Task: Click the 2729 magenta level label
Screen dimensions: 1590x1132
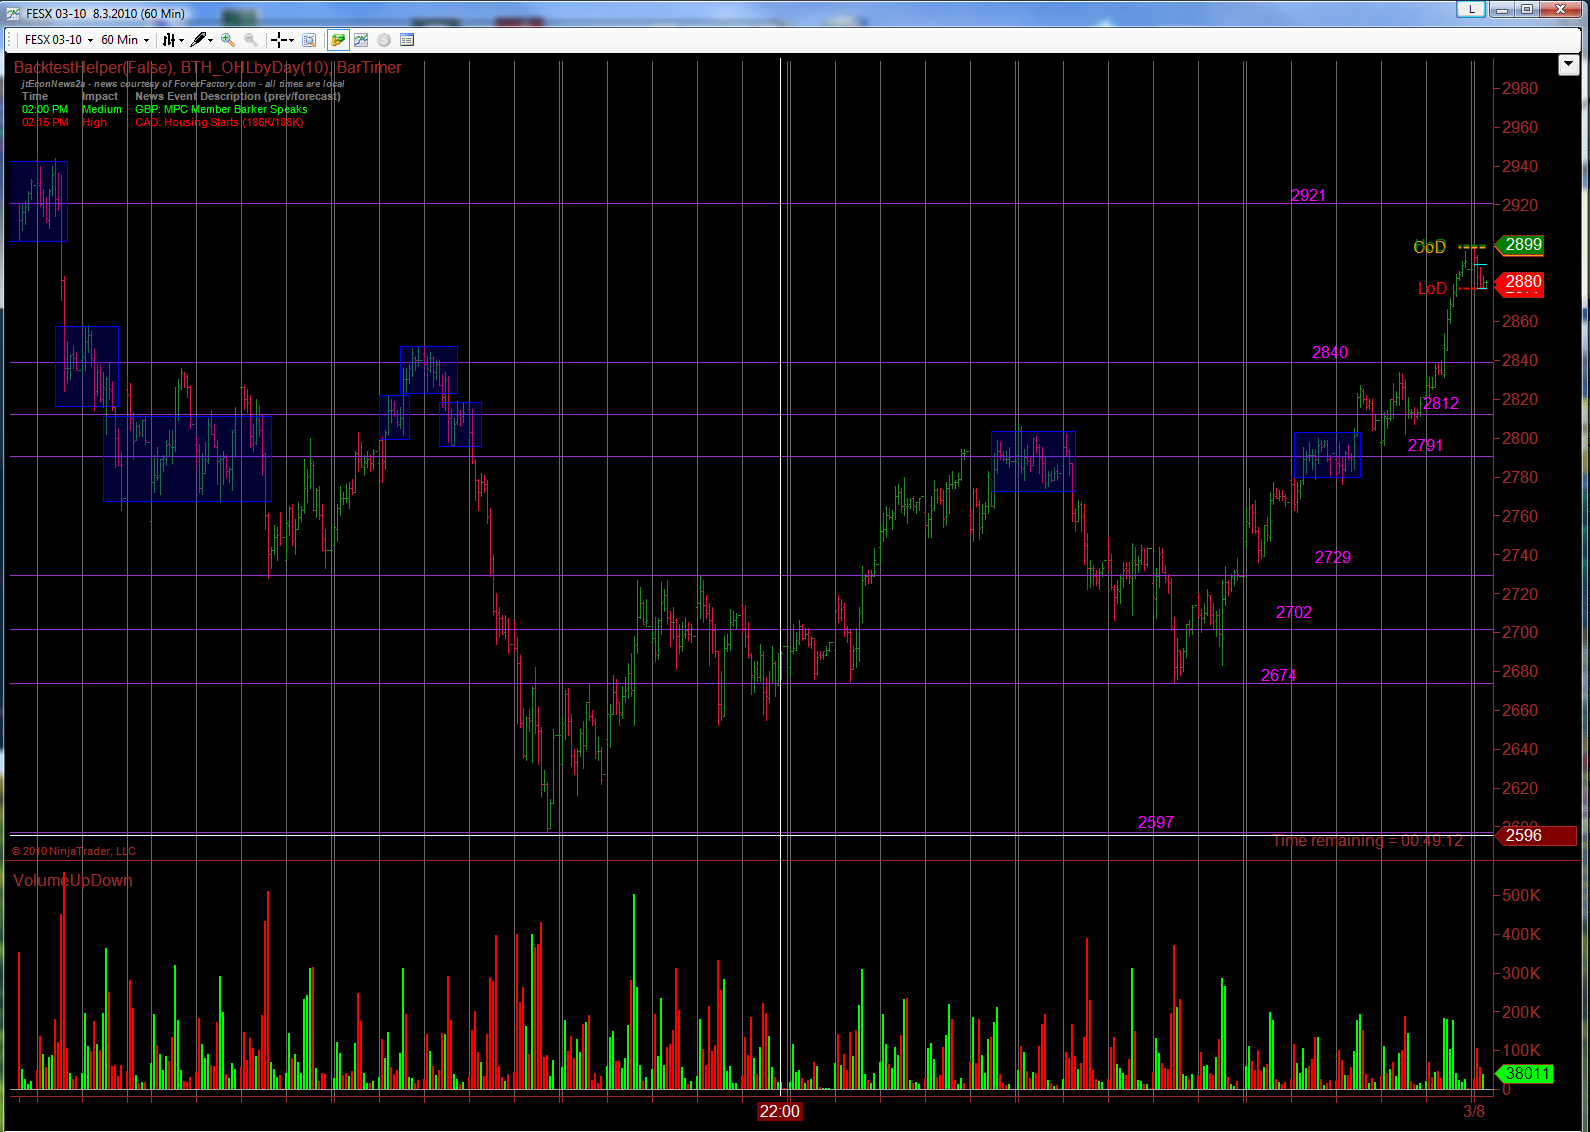Action: point(1333,558)
